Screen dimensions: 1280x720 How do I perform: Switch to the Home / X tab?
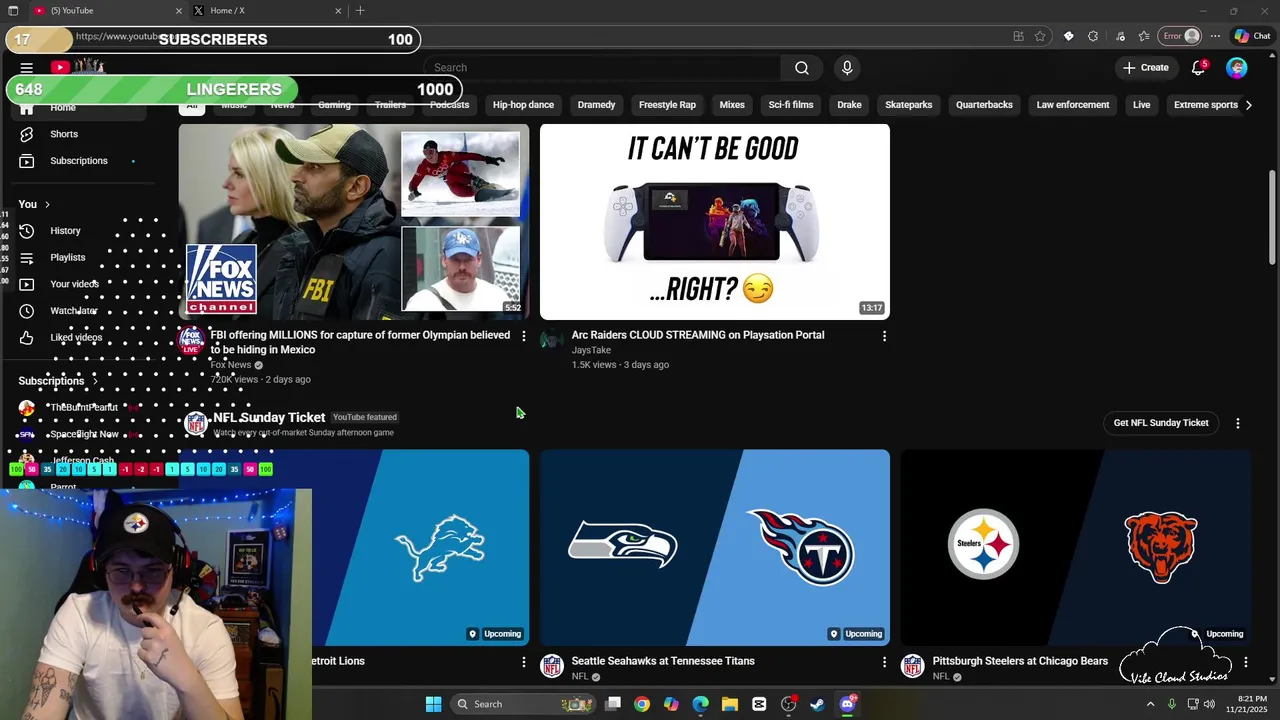click(268, 11)
